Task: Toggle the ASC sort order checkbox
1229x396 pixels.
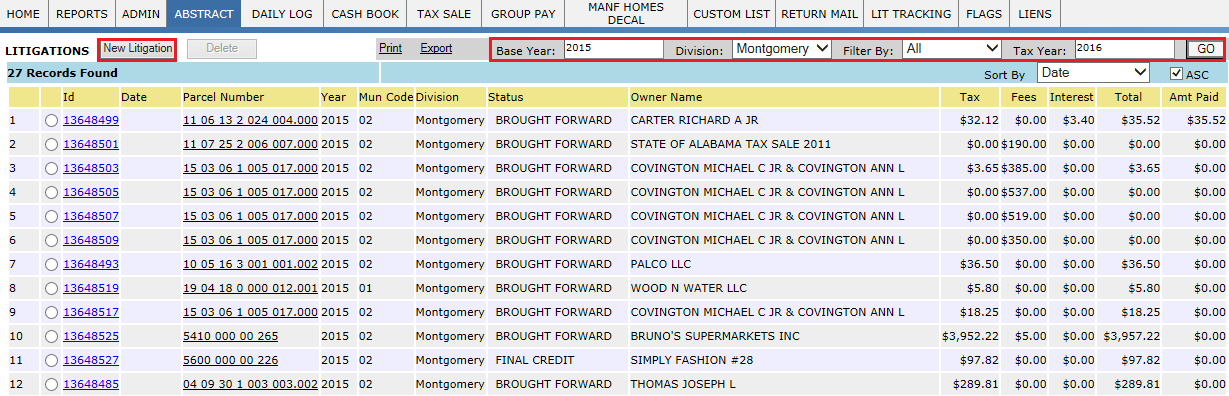Action: pyautogui.click(x=1176, y=74)
